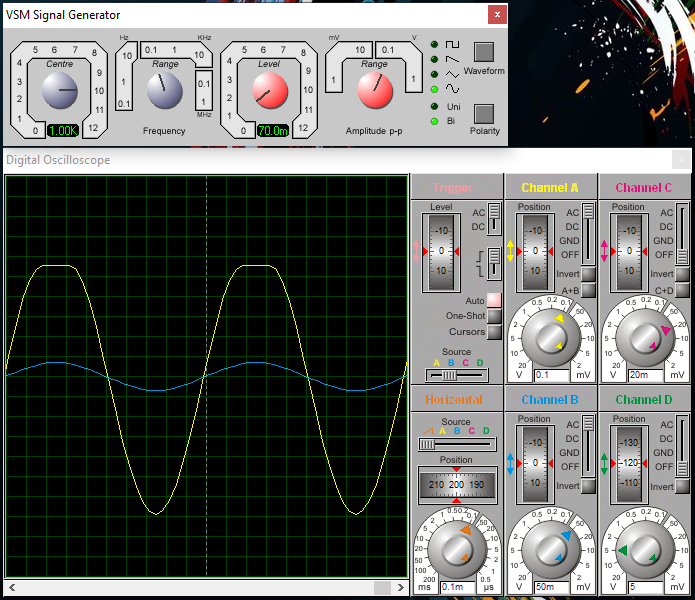Click the frequency Centre dial knob

60,92
